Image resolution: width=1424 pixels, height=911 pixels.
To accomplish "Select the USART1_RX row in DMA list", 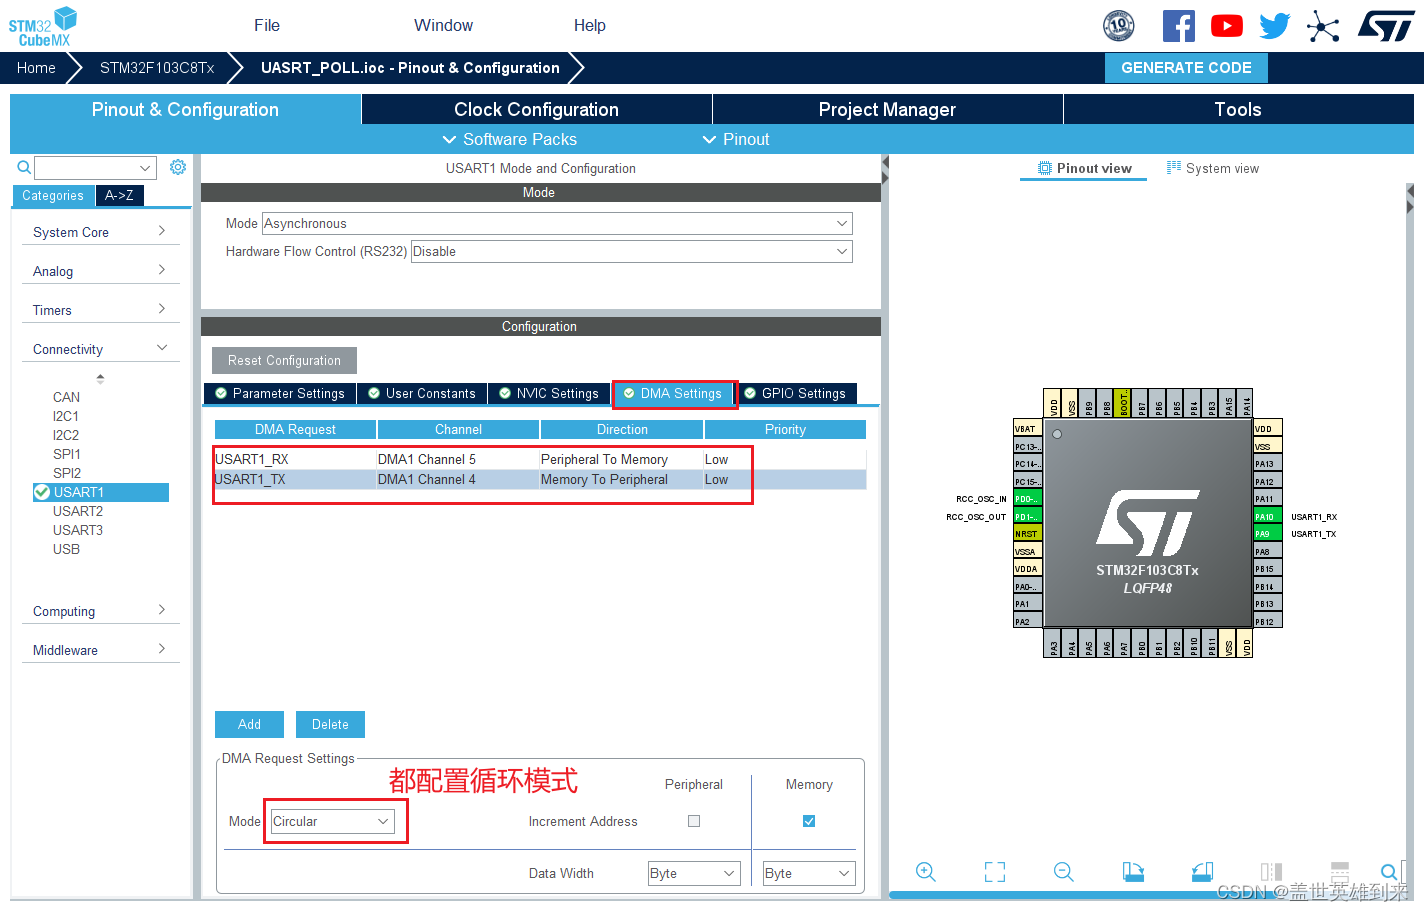I will point(295,459).
